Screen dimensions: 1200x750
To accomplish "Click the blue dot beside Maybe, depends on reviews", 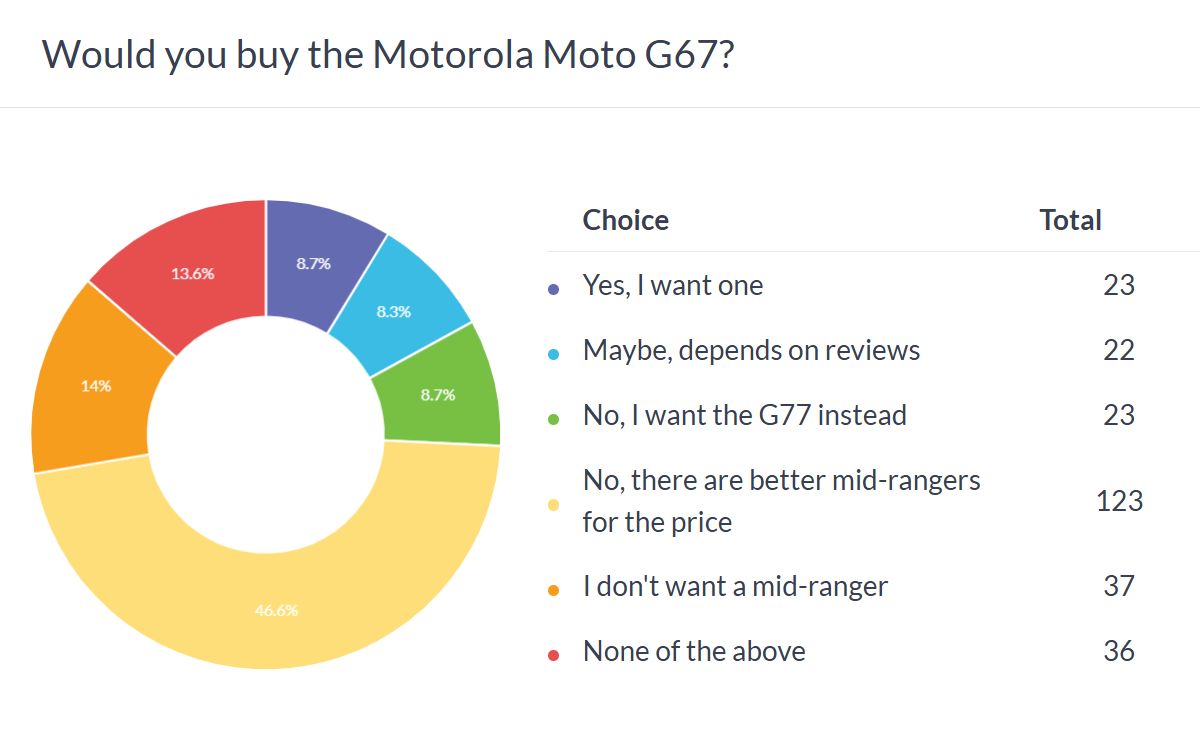I will click(x=553, y=354).
